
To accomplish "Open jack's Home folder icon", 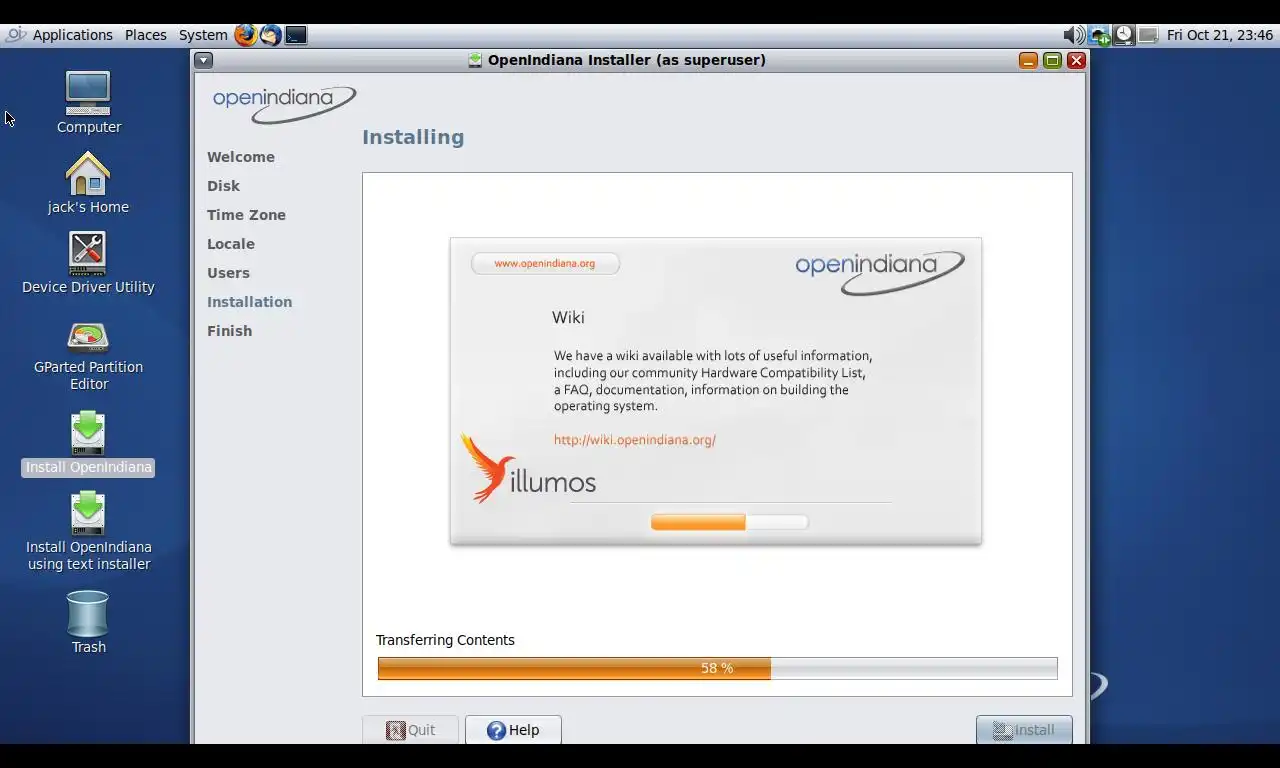I will [88, 182].
